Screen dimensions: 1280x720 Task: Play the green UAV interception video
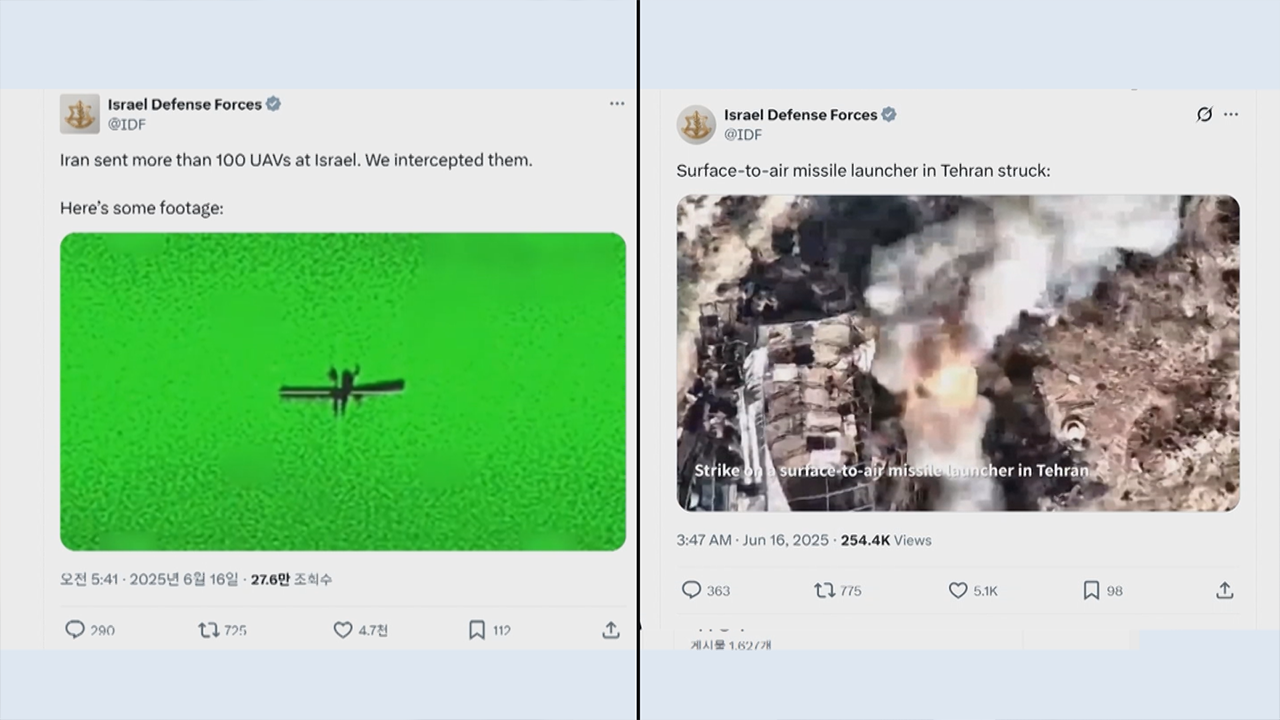[x=343, y=391]
